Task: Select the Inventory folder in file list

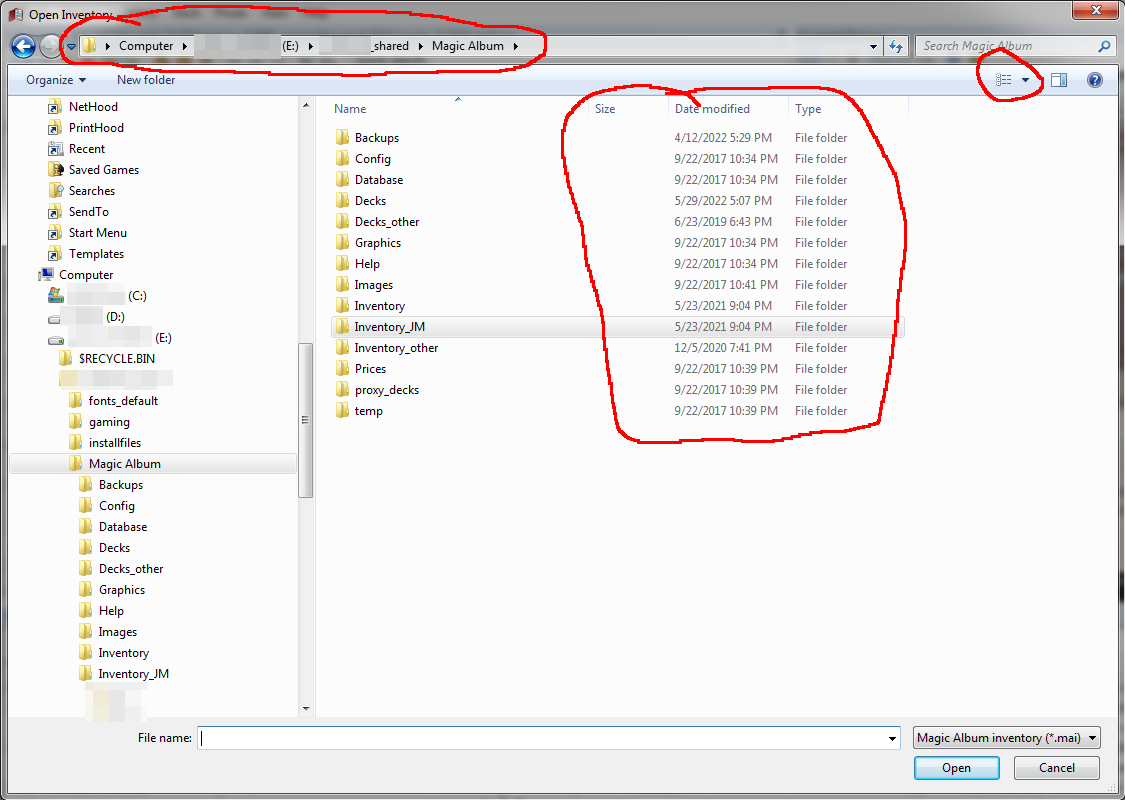Action: [380, 306]
